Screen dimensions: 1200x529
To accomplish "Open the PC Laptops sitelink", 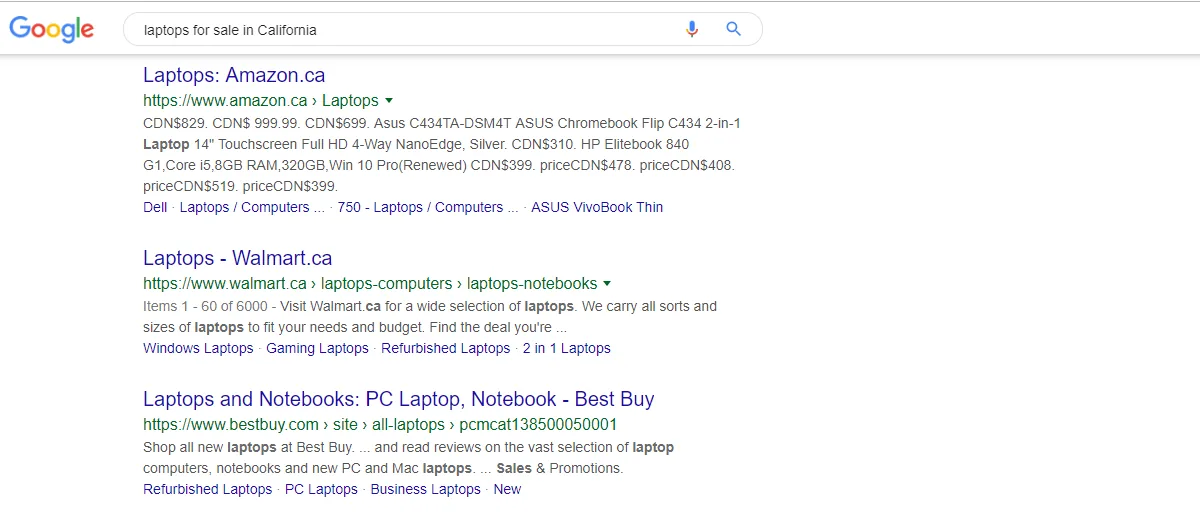I will (x=321, y=489).
